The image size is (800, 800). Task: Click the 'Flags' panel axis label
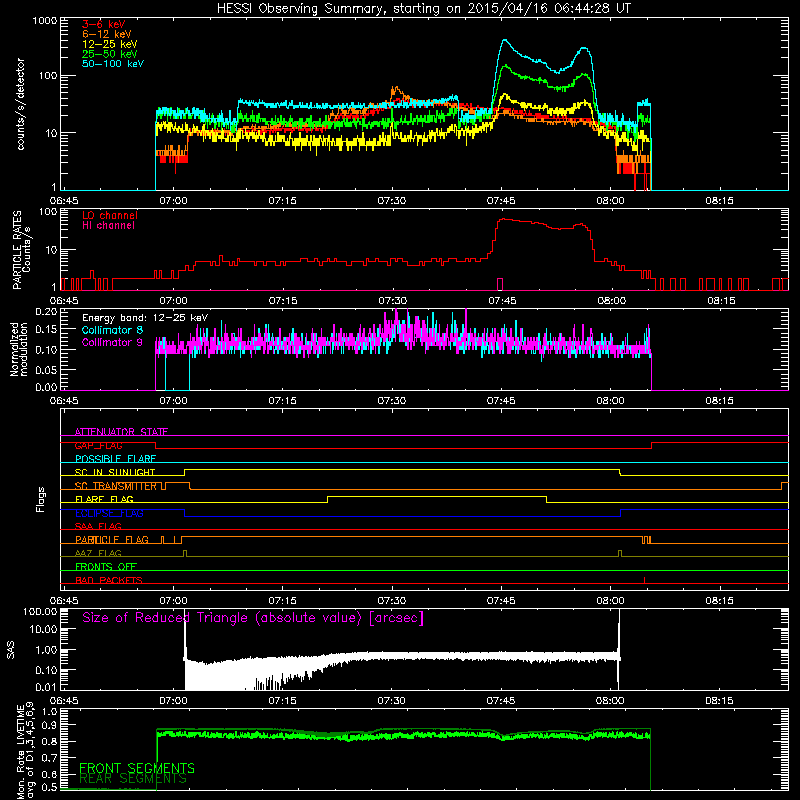click(41, 500)
